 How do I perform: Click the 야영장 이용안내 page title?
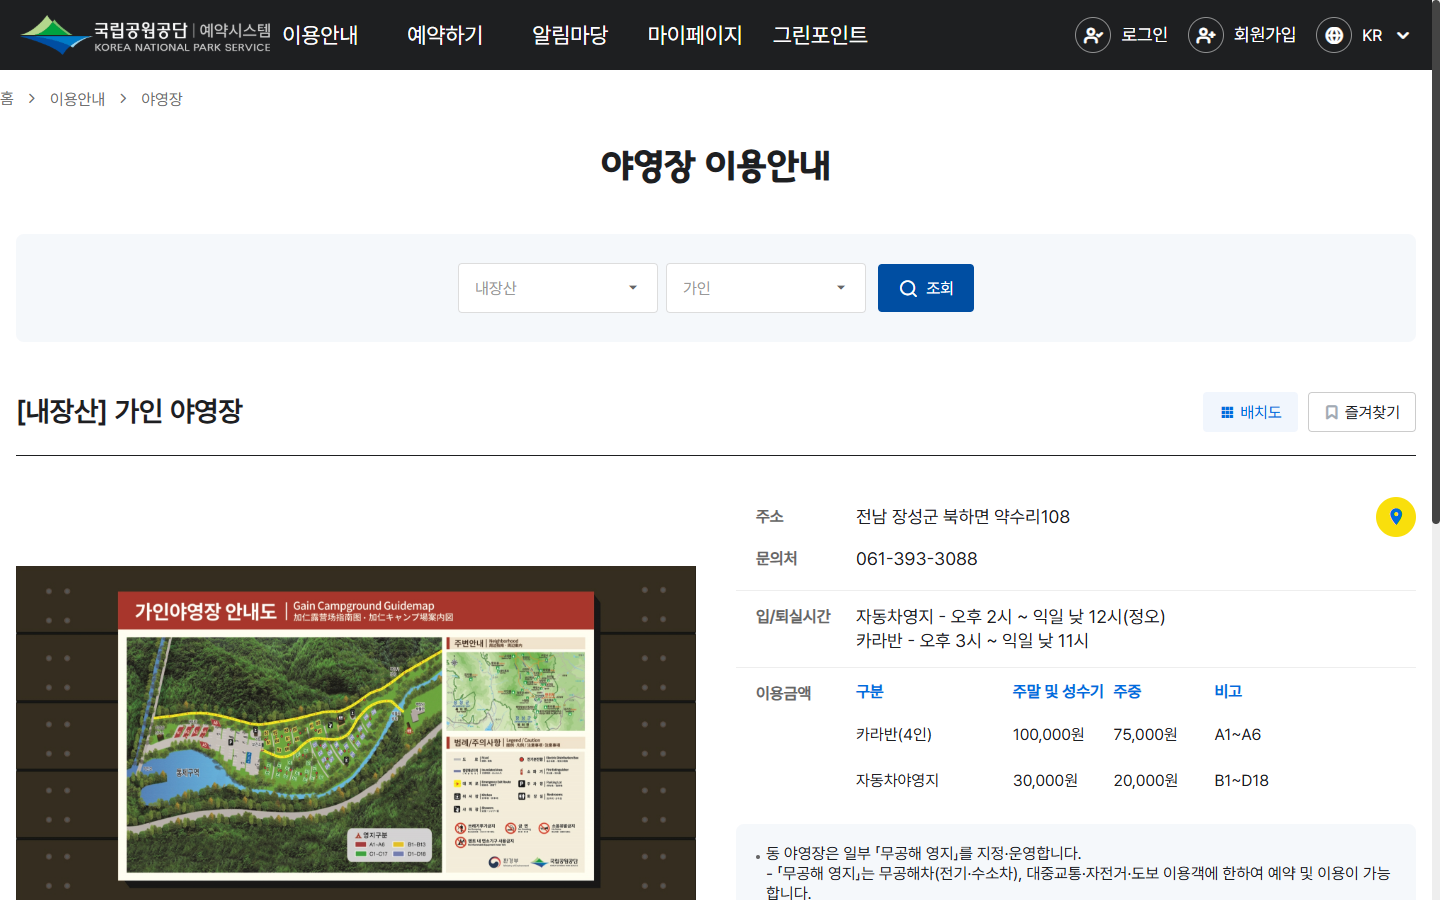(716, 165)
